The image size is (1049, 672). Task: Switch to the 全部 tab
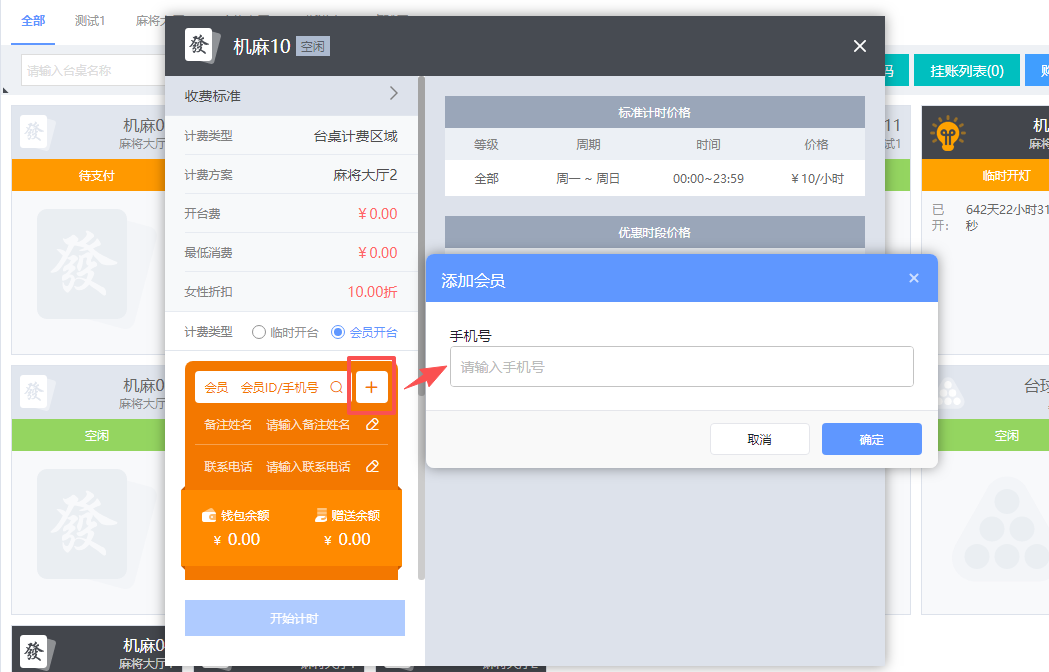33,21
